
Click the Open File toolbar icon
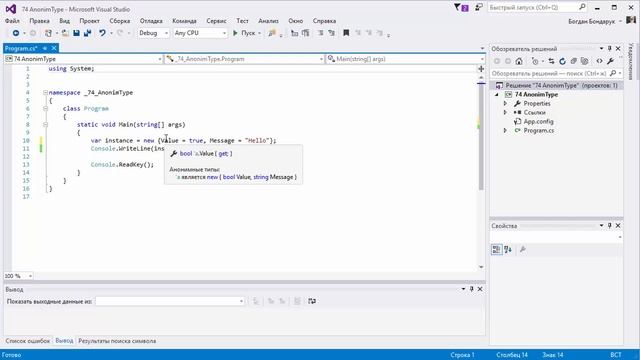[65, 33]
